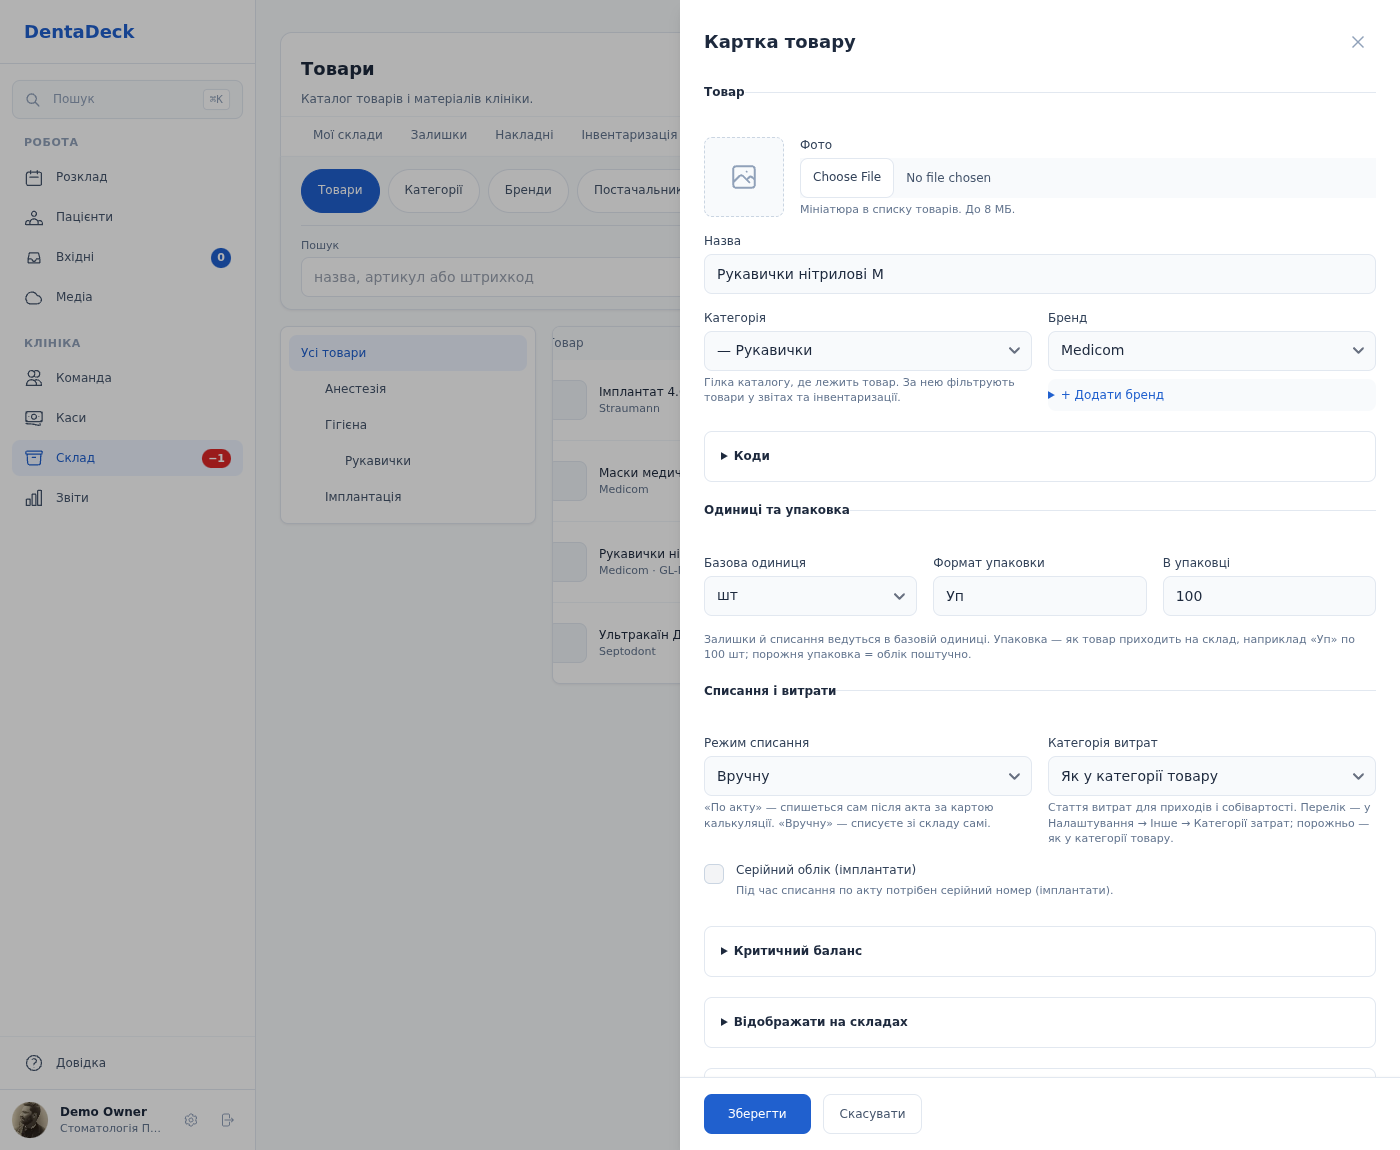Click the Звіти bar chart icon
This screenshot has height=1150, width=1400.
point(34,498)
